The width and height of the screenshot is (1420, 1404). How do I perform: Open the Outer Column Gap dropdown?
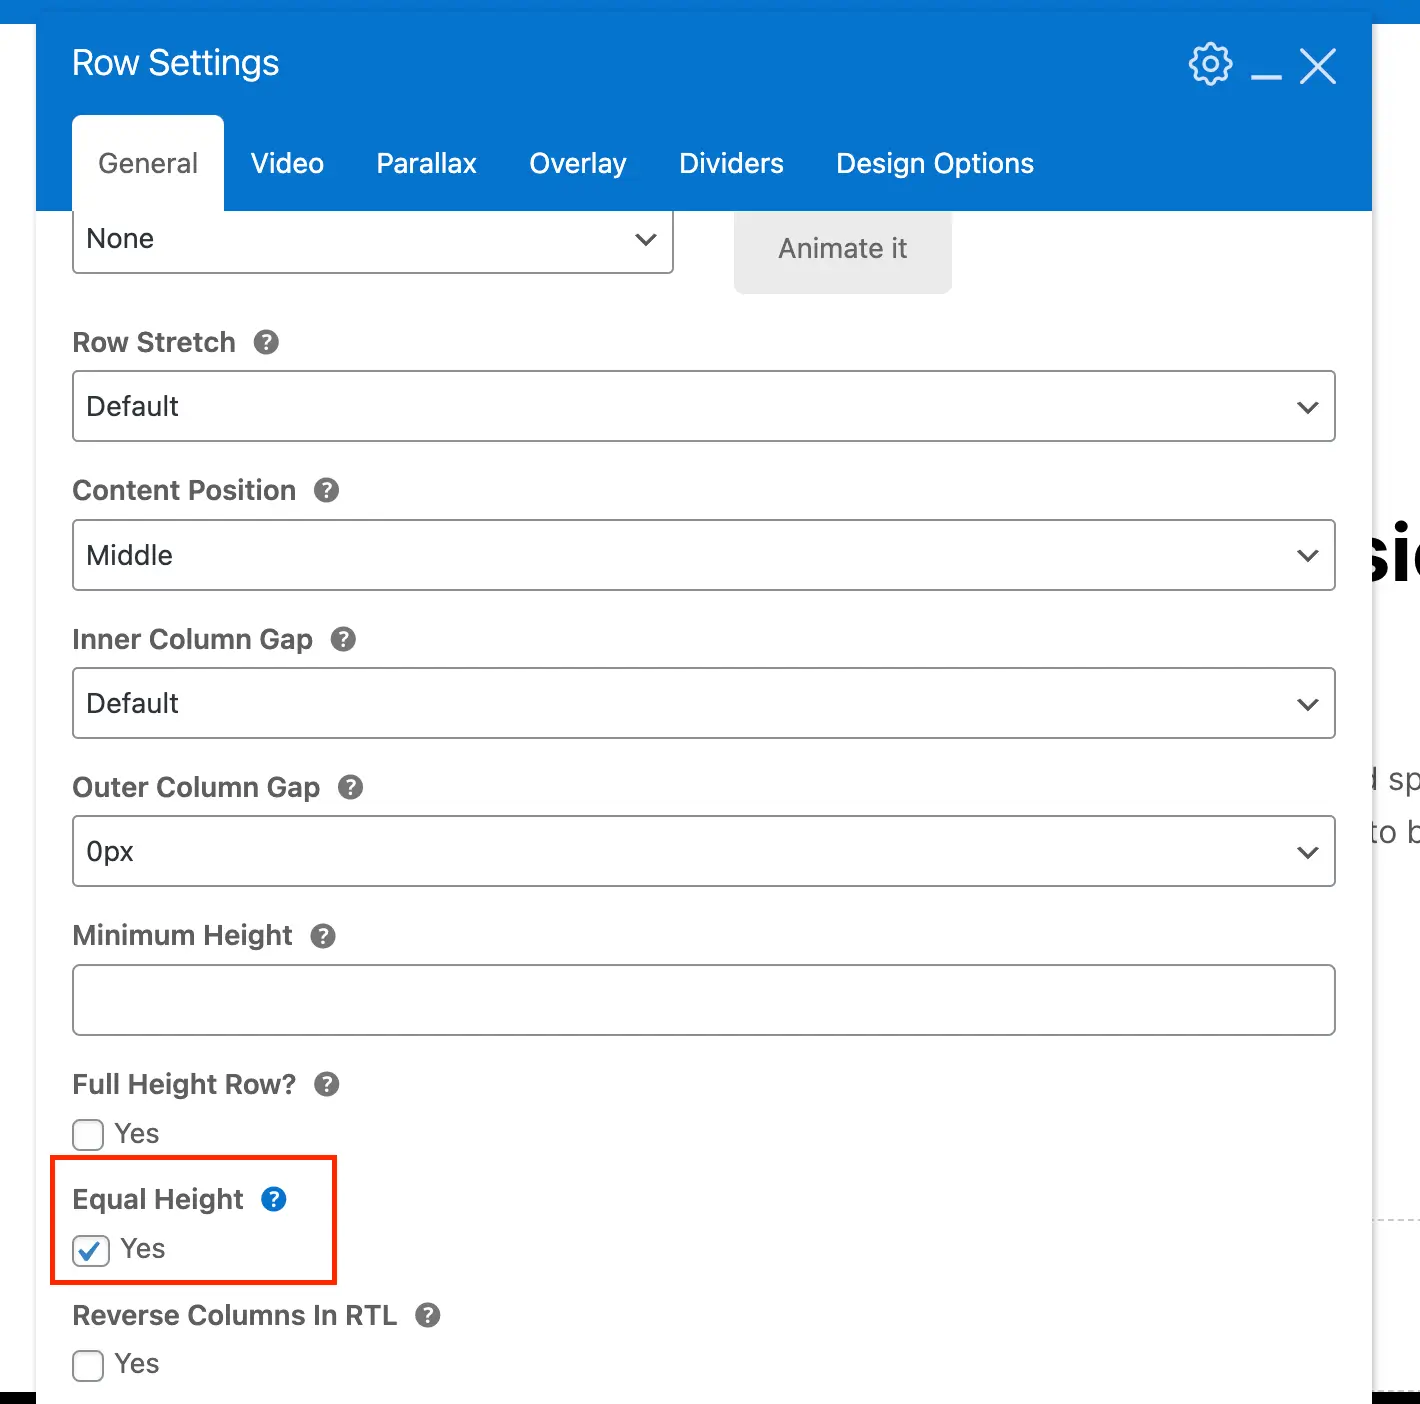pos(704,851)
